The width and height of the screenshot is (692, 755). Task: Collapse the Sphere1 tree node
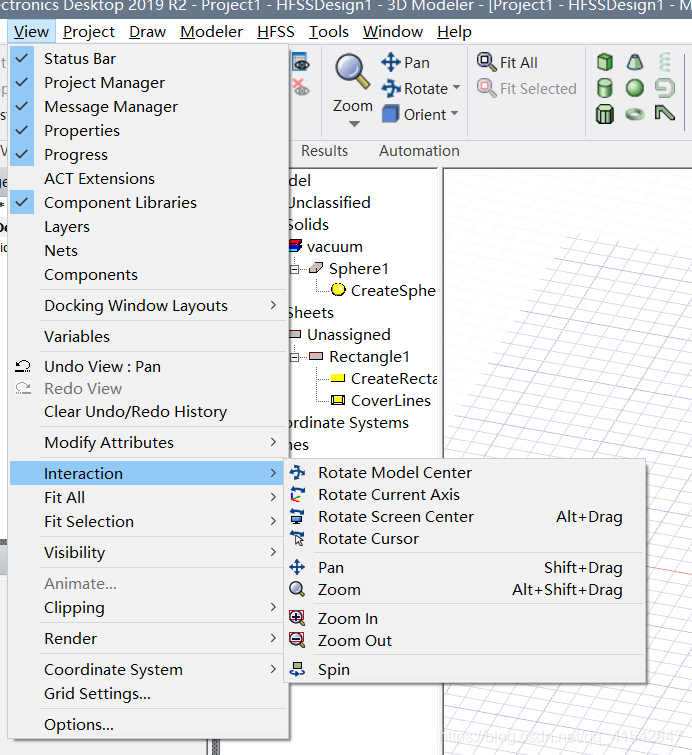tap(295, 269)
